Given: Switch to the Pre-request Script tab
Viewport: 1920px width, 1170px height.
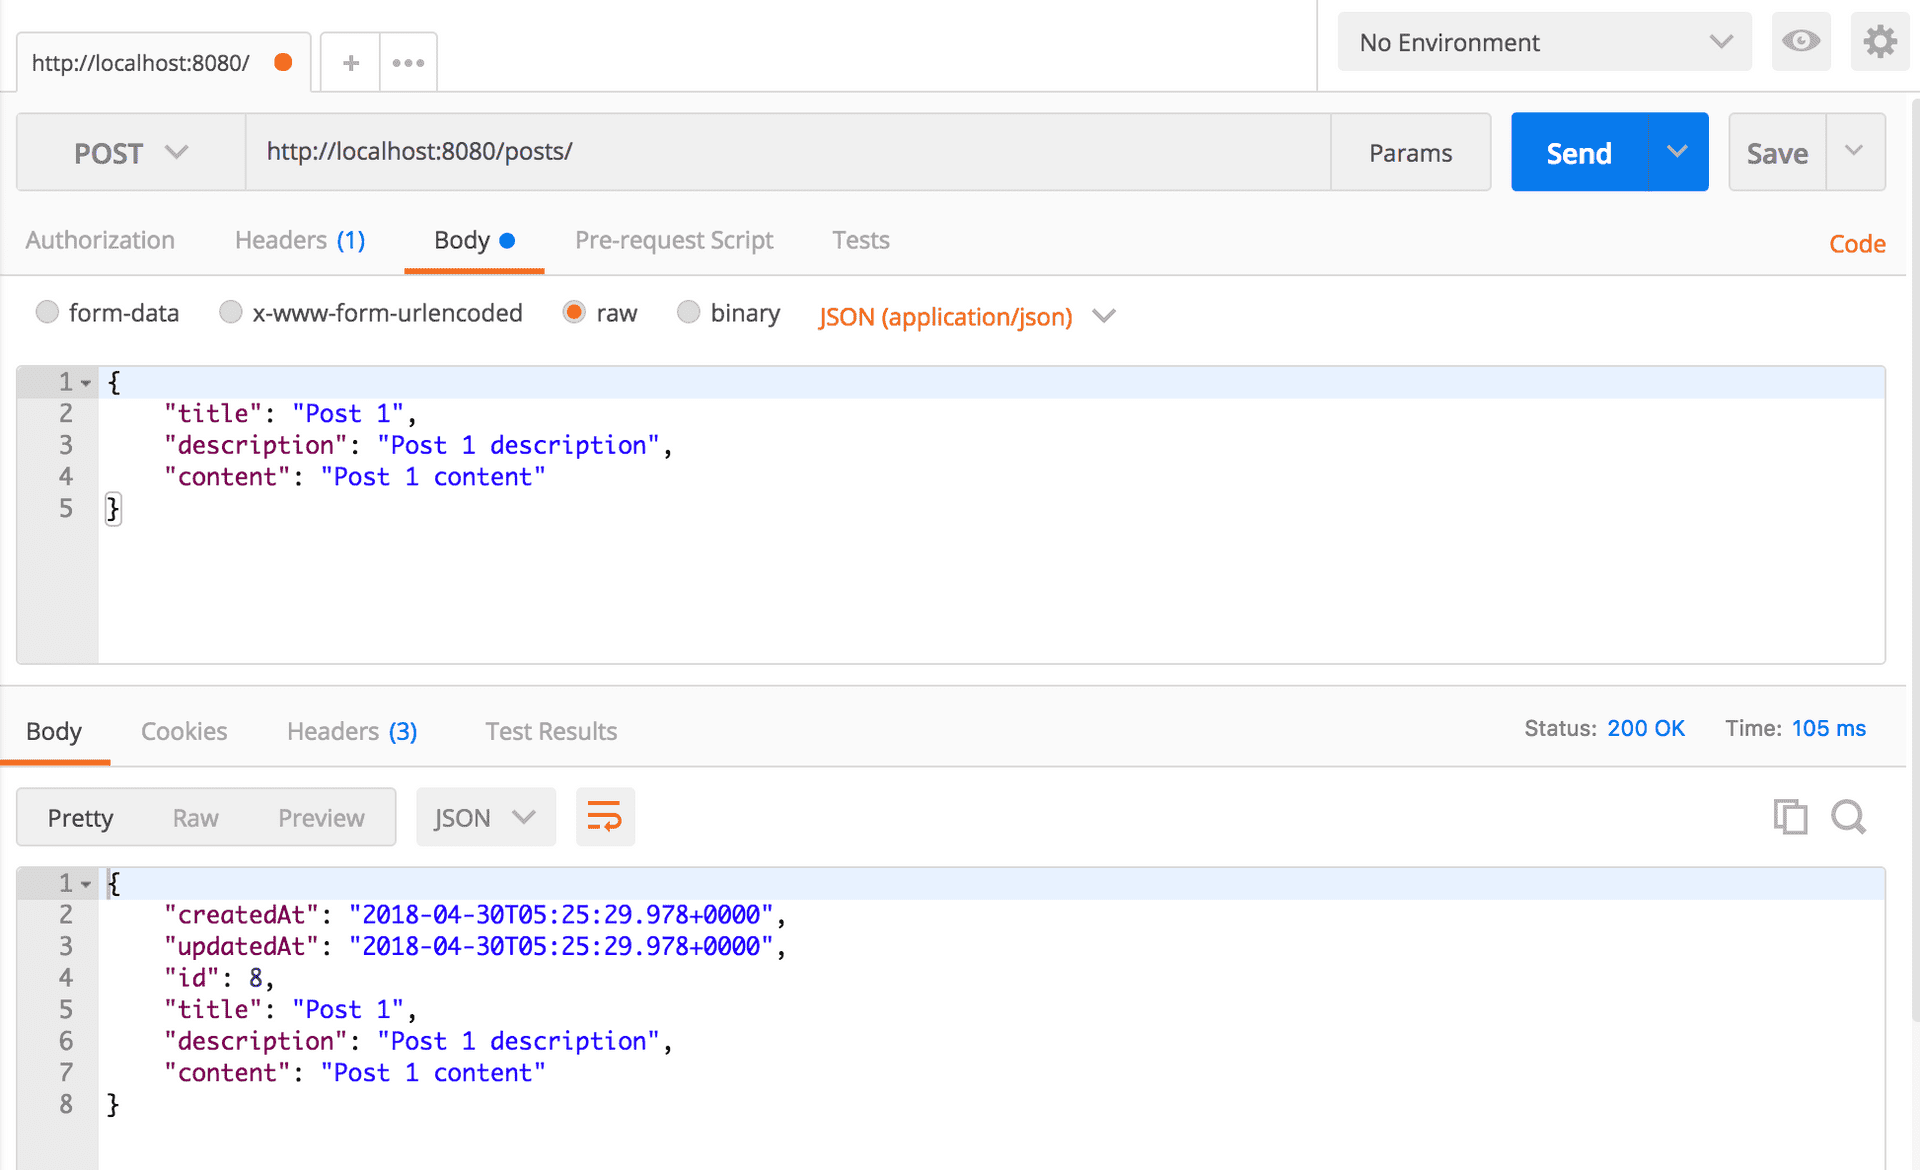Looking at the screenshot, I should coord(673,240).
